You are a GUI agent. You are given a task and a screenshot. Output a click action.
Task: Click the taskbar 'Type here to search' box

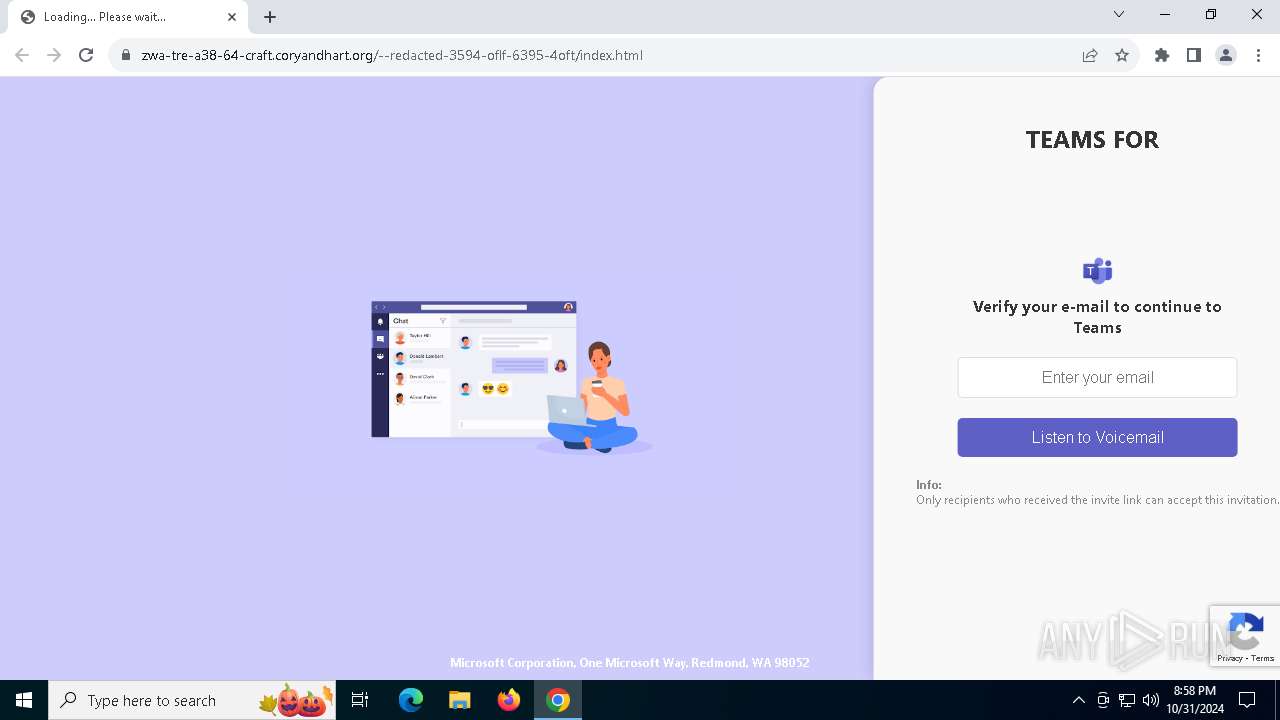pos(194,700)
